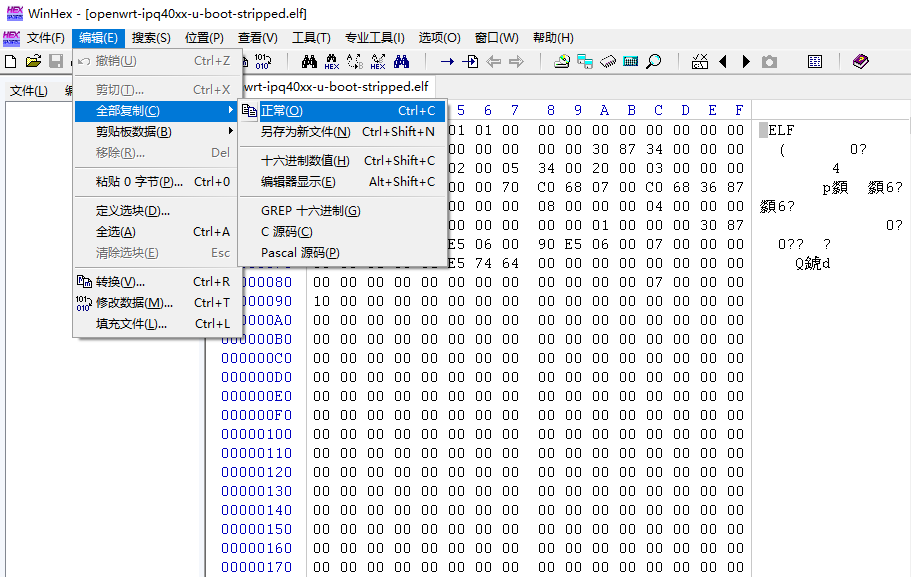Click offset row 00000170

point(256,567)
